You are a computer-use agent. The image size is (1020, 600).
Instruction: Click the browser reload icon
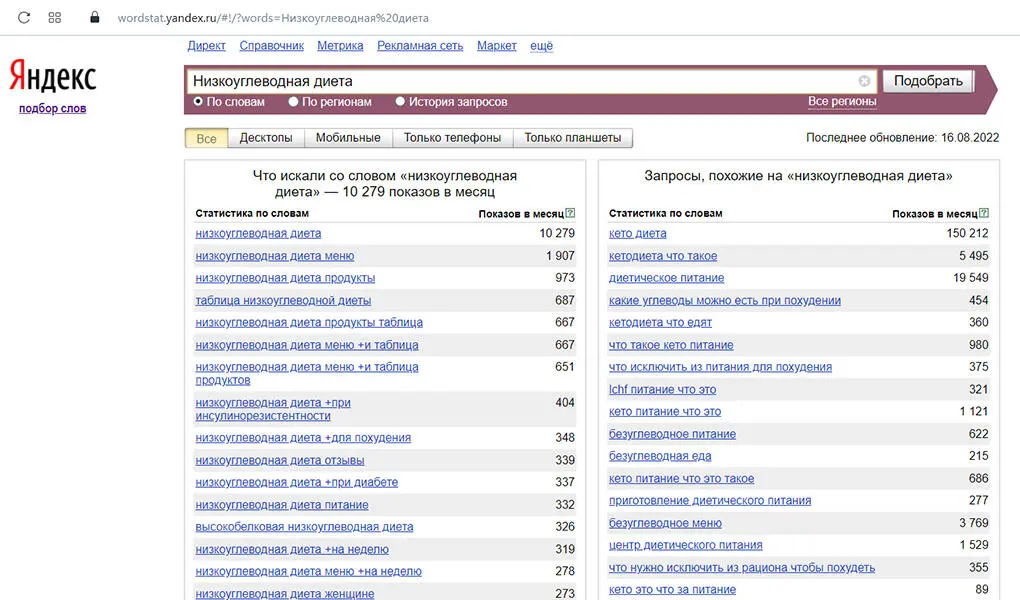point(24,18)
